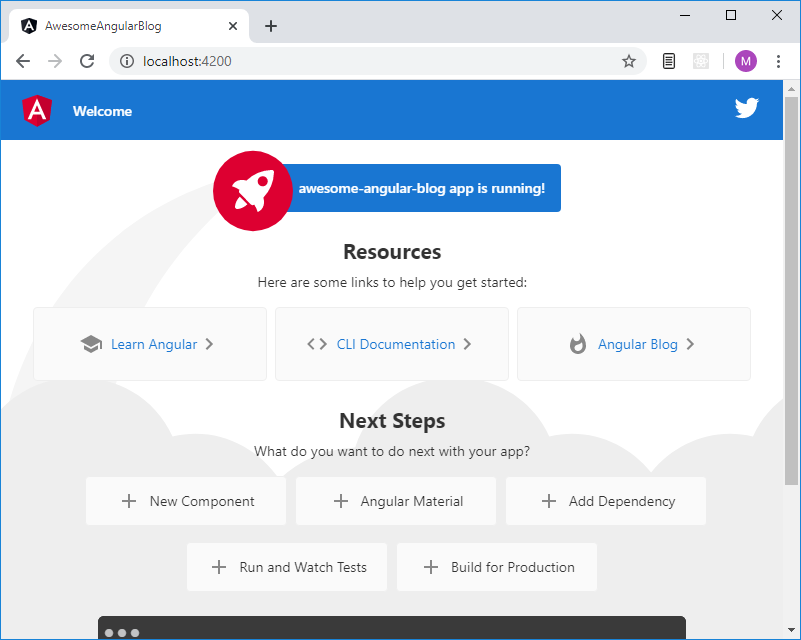The width and height of the screenshot is (801, 640).
Task: Click the Angular logo in the navbar
Action: [x=37, y=110]
